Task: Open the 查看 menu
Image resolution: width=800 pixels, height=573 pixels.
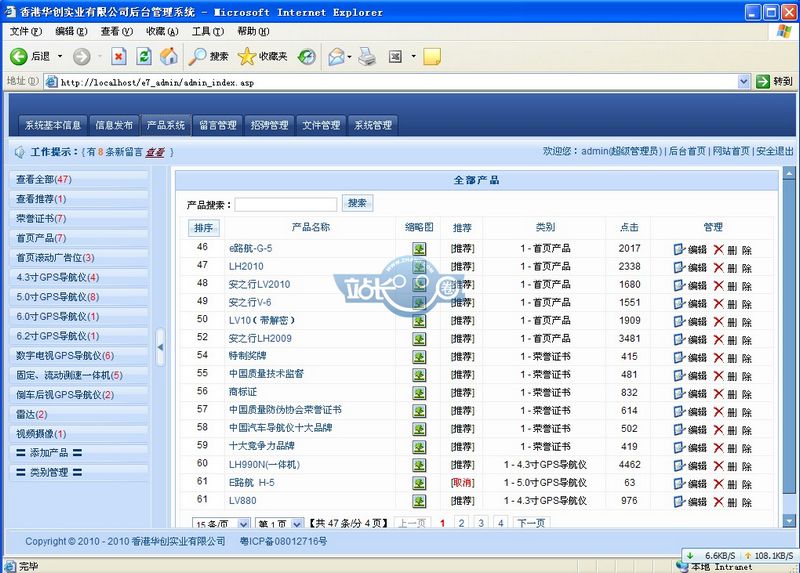Action: point(116,31)
